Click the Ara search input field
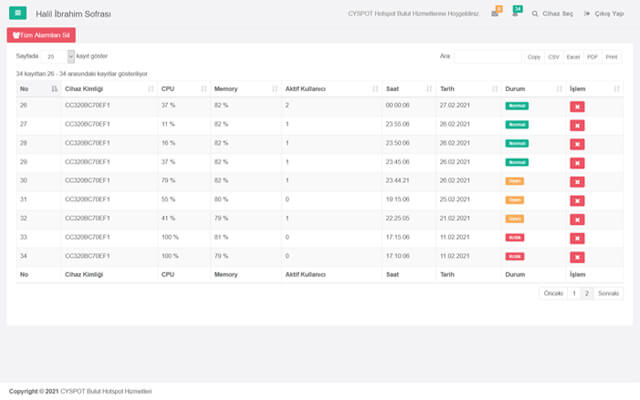Screen dimensions: 640x400 pyautogui.click(x=486, y=57)
